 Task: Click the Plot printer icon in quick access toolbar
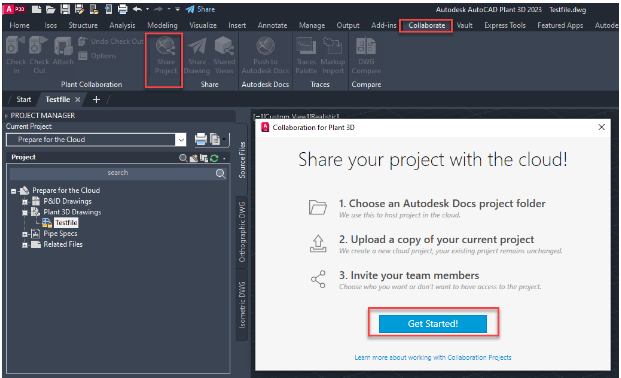pyautogui.click(x=123, y=9)
